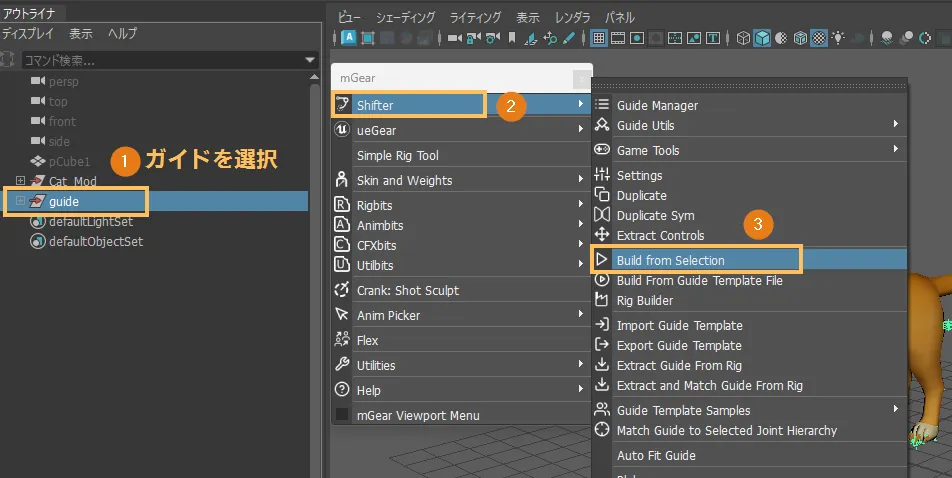Click the Game Tools gamepad icon
Viewport: 952px width, 478px height.
[601, 150]
